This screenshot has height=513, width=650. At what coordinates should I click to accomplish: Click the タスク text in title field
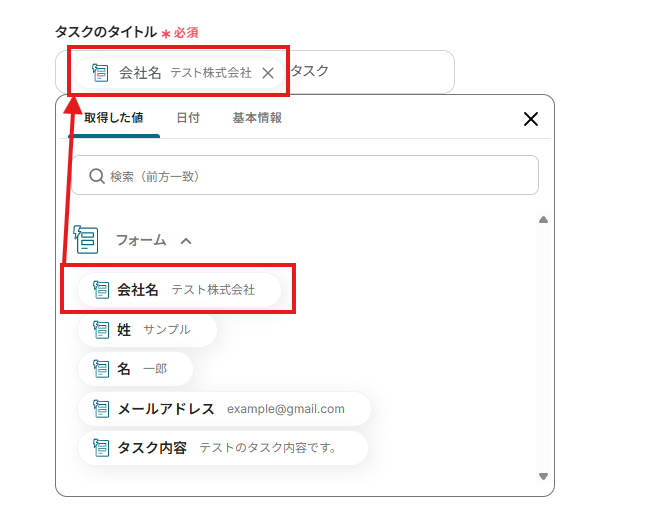click(310, 71)
